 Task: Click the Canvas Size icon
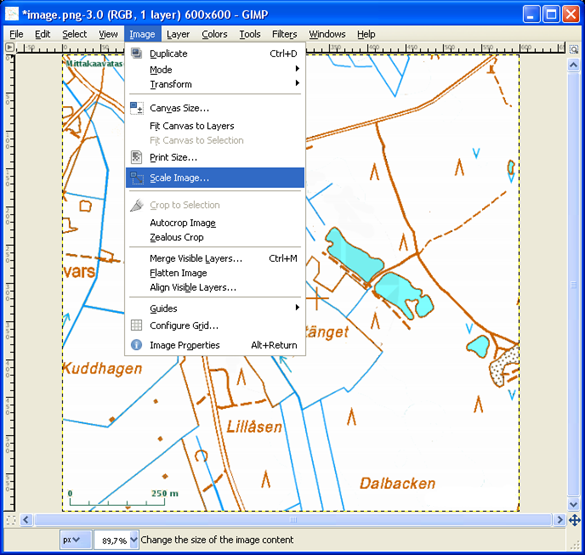point(137,108)
